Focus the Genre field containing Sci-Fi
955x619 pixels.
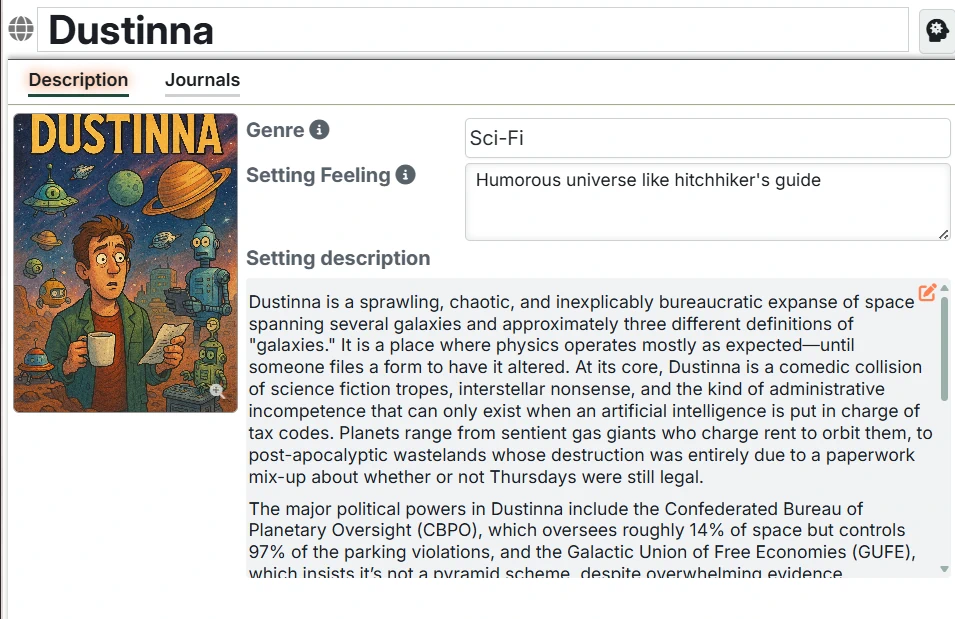[707, 138]
